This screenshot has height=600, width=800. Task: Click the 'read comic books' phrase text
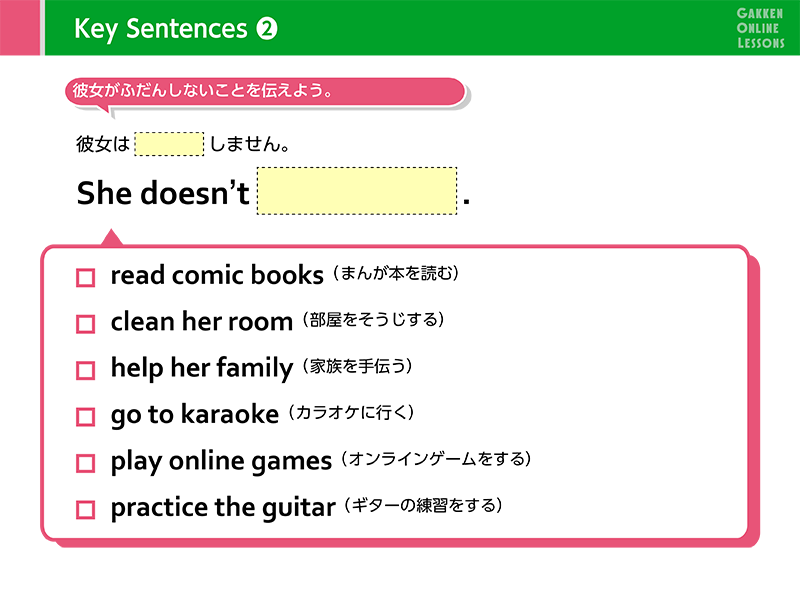click(217, 275)
